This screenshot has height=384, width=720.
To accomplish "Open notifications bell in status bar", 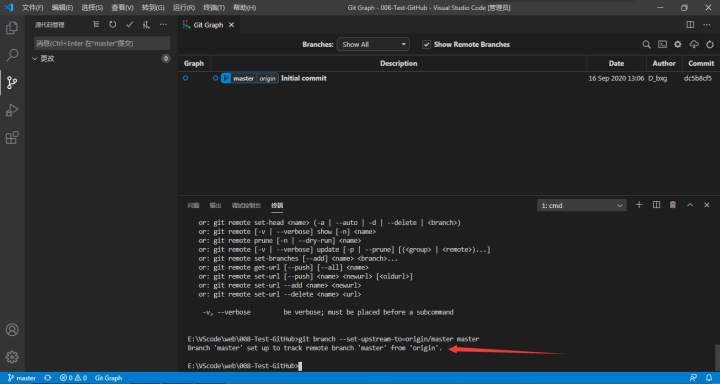I will [x=709, y=378].
